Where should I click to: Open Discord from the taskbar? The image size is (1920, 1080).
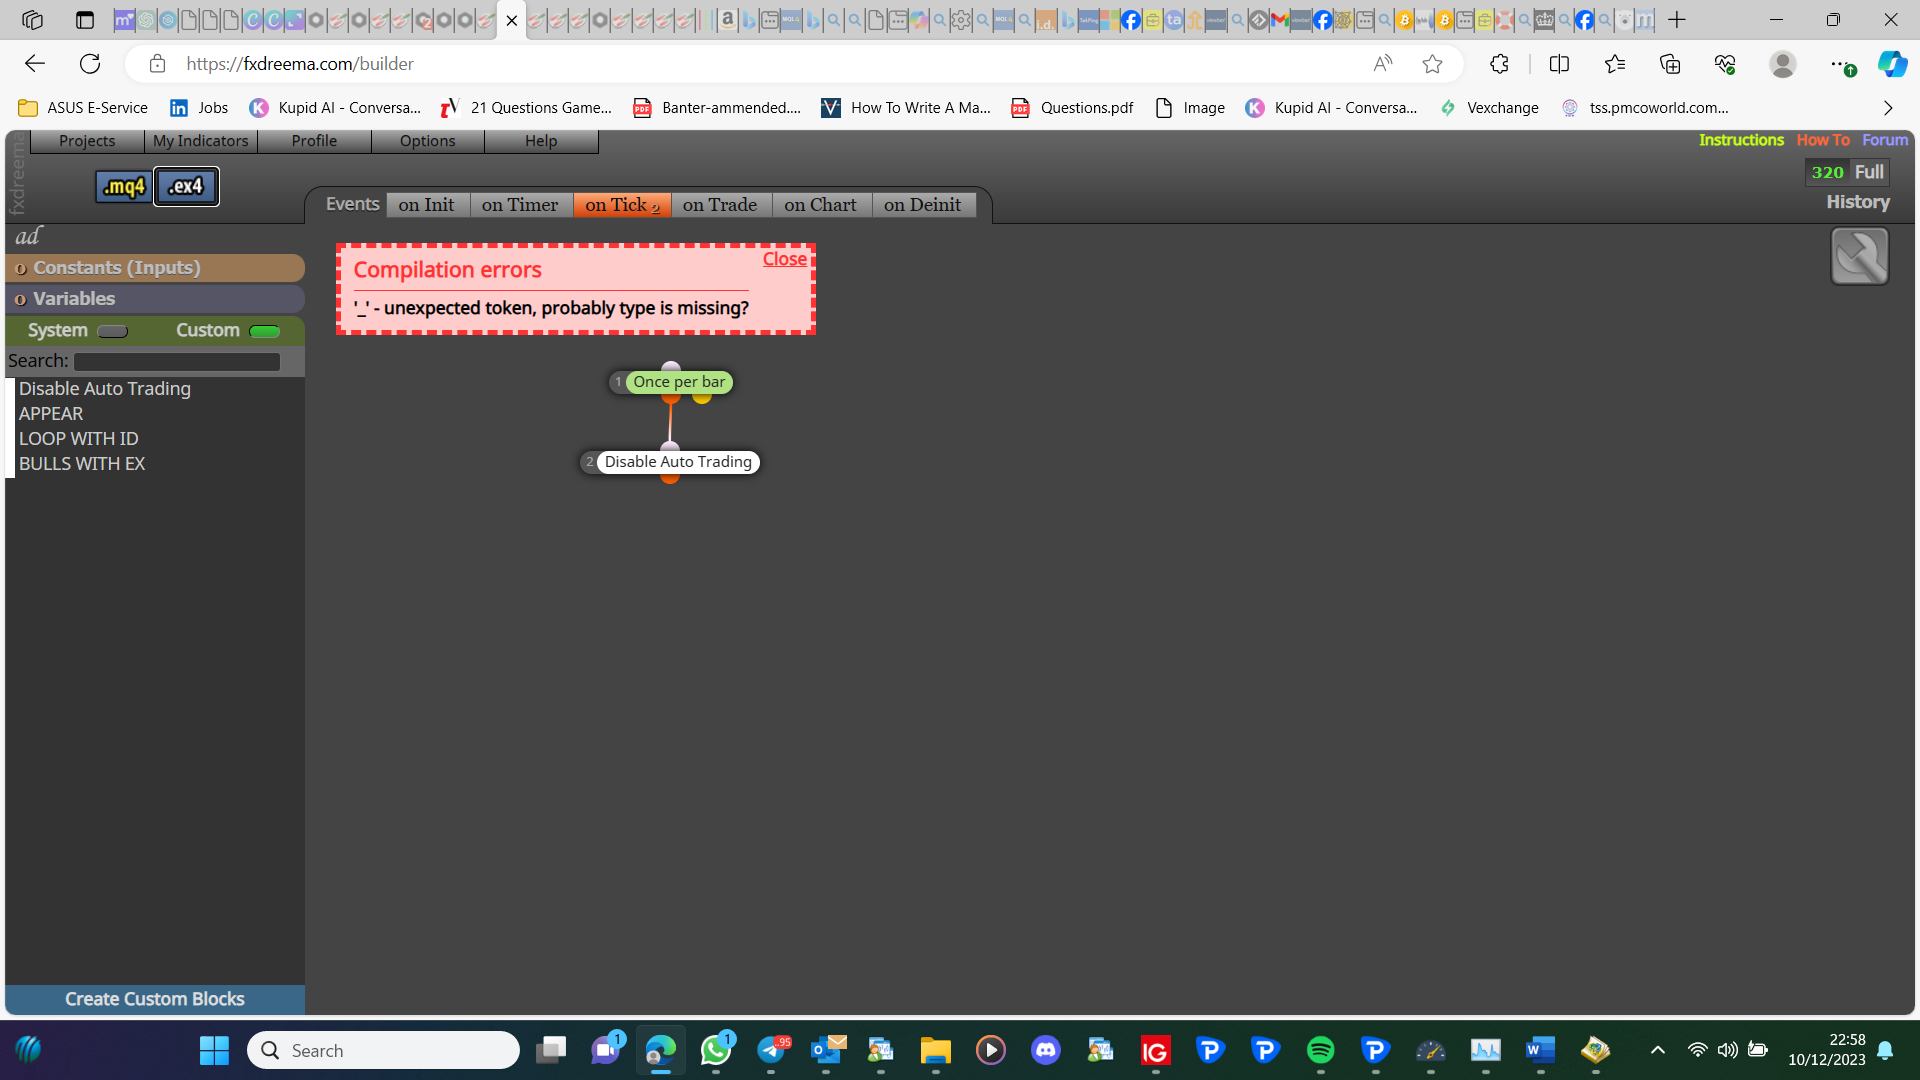coord(1045,1050)
